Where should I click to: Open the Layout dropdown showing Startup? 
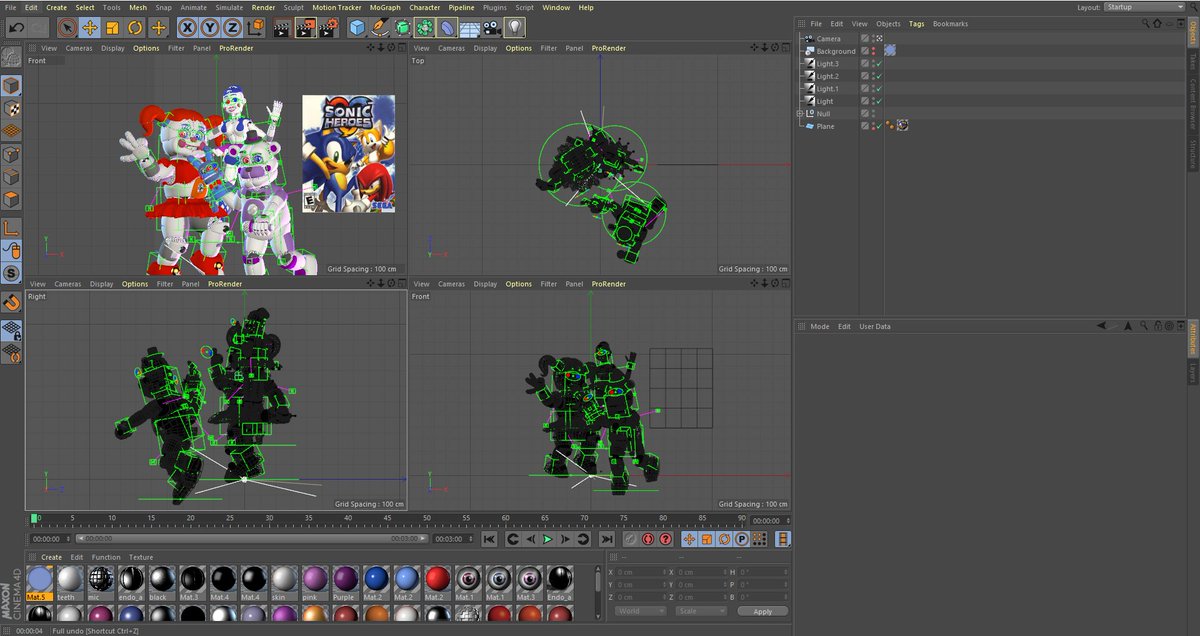point(1144,7)
